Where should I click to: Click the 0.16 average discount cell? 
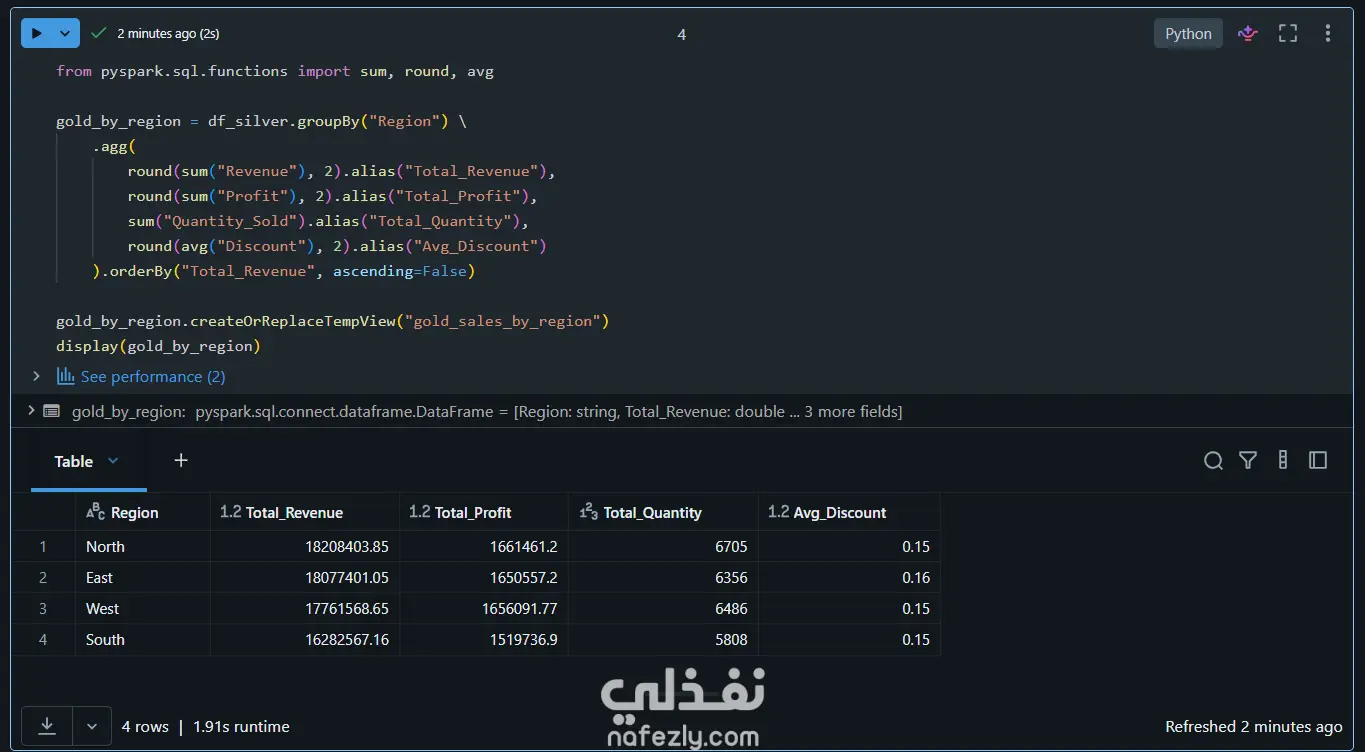pyautogui.click(x=849, y=577)
